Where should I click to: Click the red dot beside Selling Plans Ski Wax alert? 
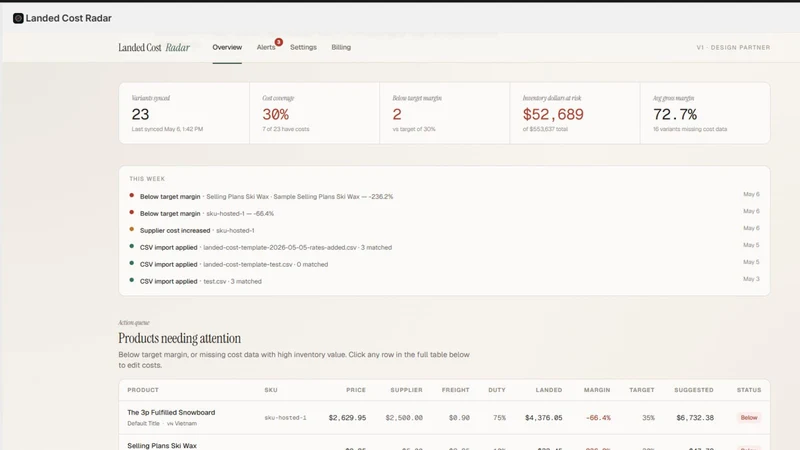tap(132, 195)
